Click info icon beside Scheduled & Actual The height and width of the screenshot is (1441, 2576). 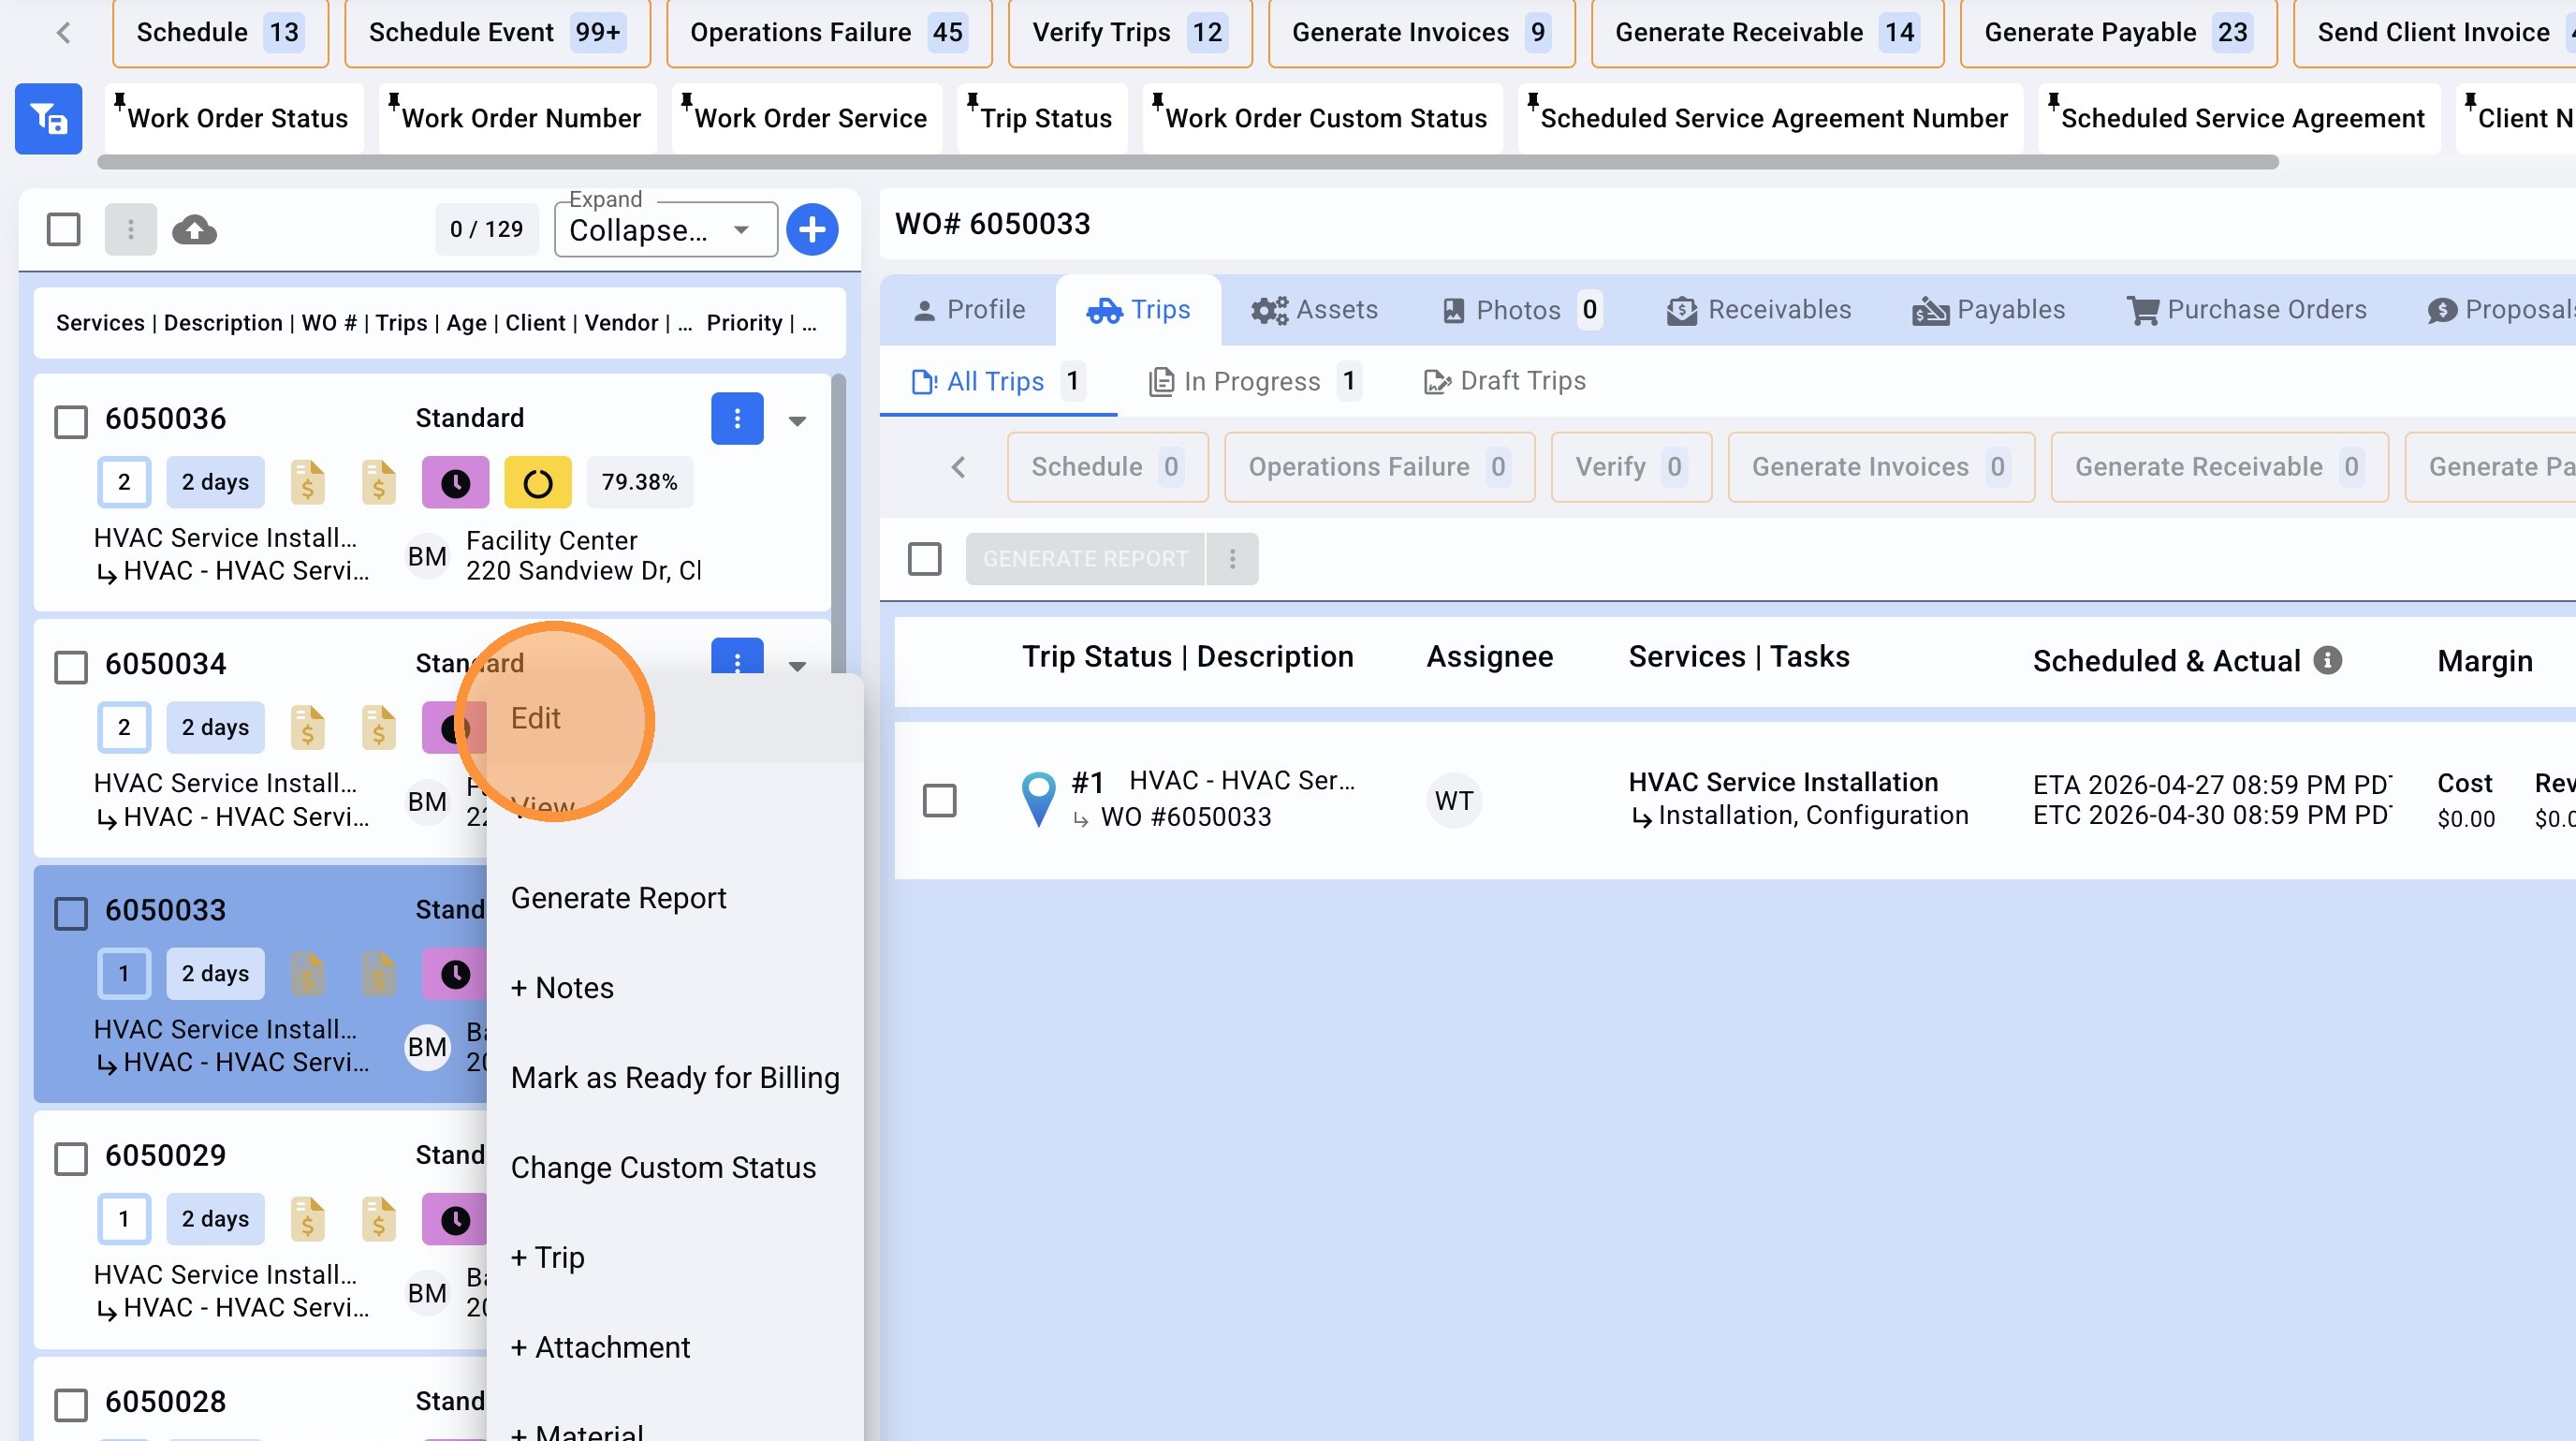[x=2328, y=660]
